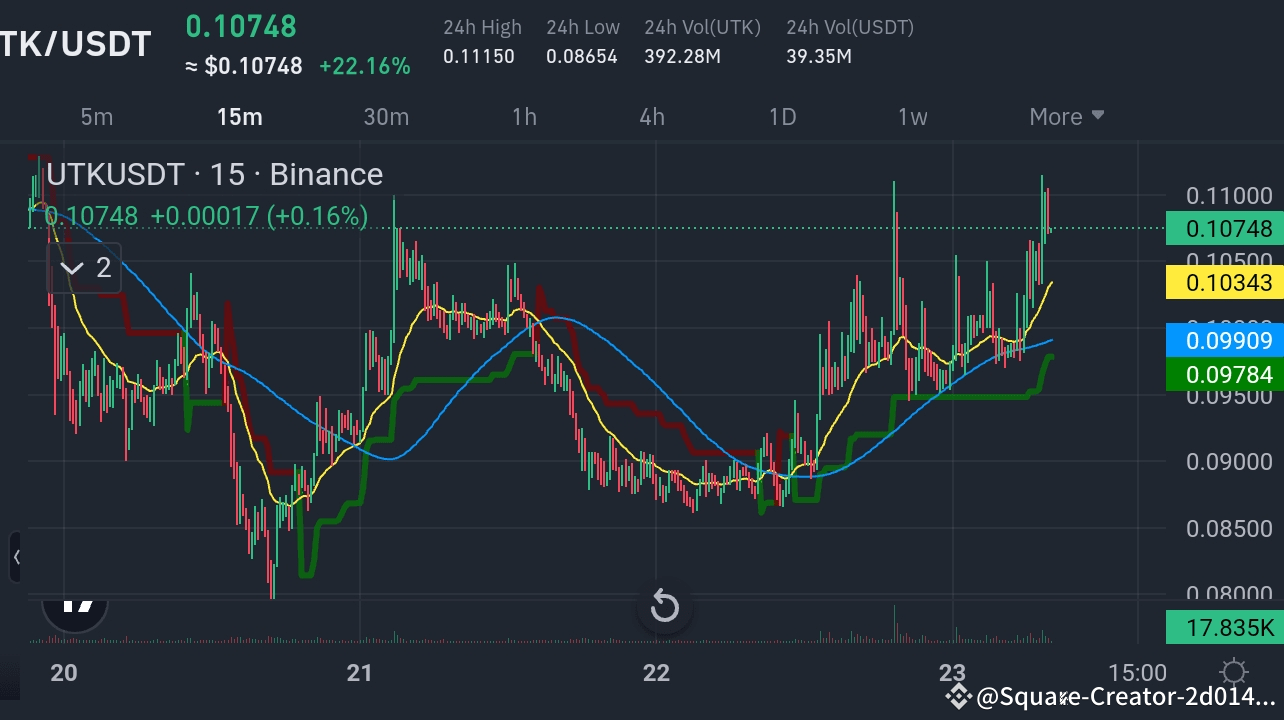Switch to the 1h timeframe tab

tap(524, 116)
